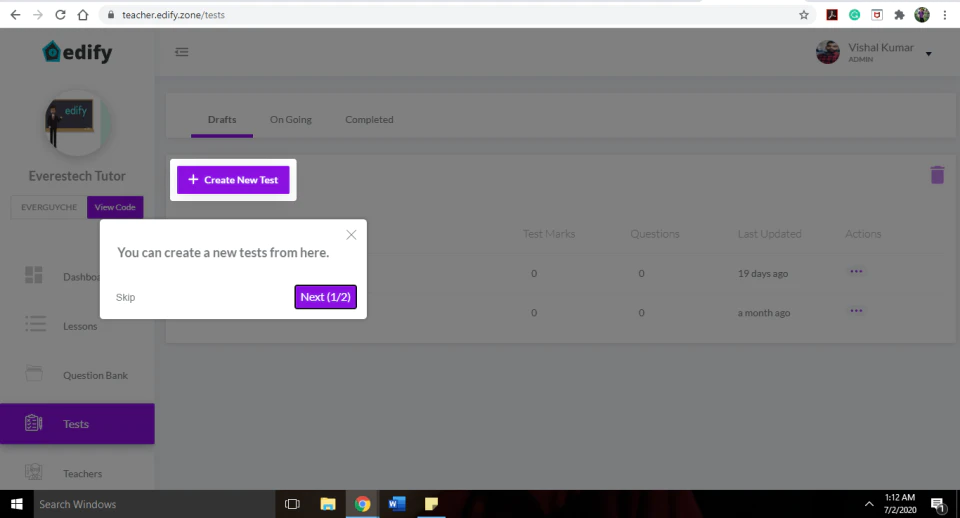Open actions menu for 19 days ago test
This screenshot has width=960, height=518.
click(856, 271)
